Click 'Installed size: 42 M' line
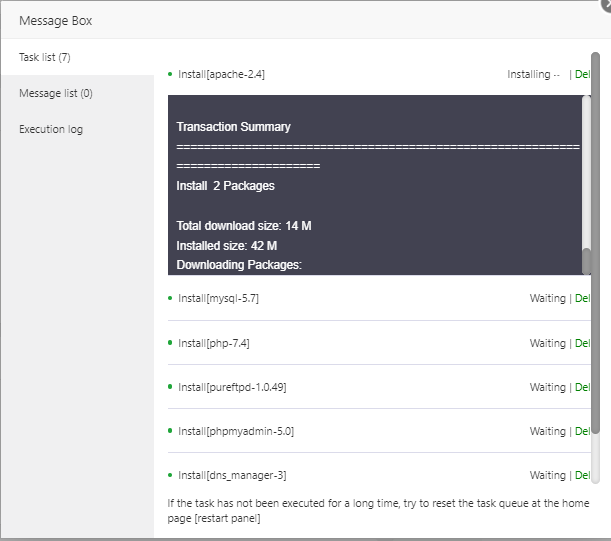 click(x=226, y=246)
